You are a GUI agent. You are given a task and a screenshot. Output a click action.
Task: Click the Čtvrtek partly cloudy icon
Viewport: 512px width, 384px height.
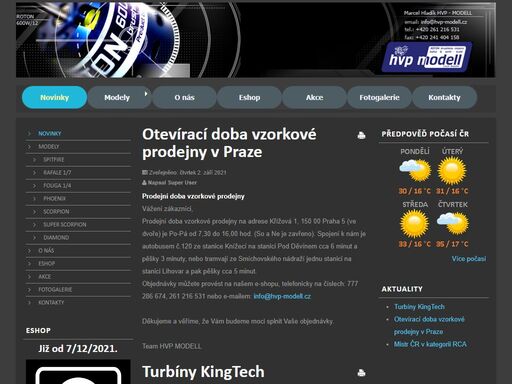453,224
